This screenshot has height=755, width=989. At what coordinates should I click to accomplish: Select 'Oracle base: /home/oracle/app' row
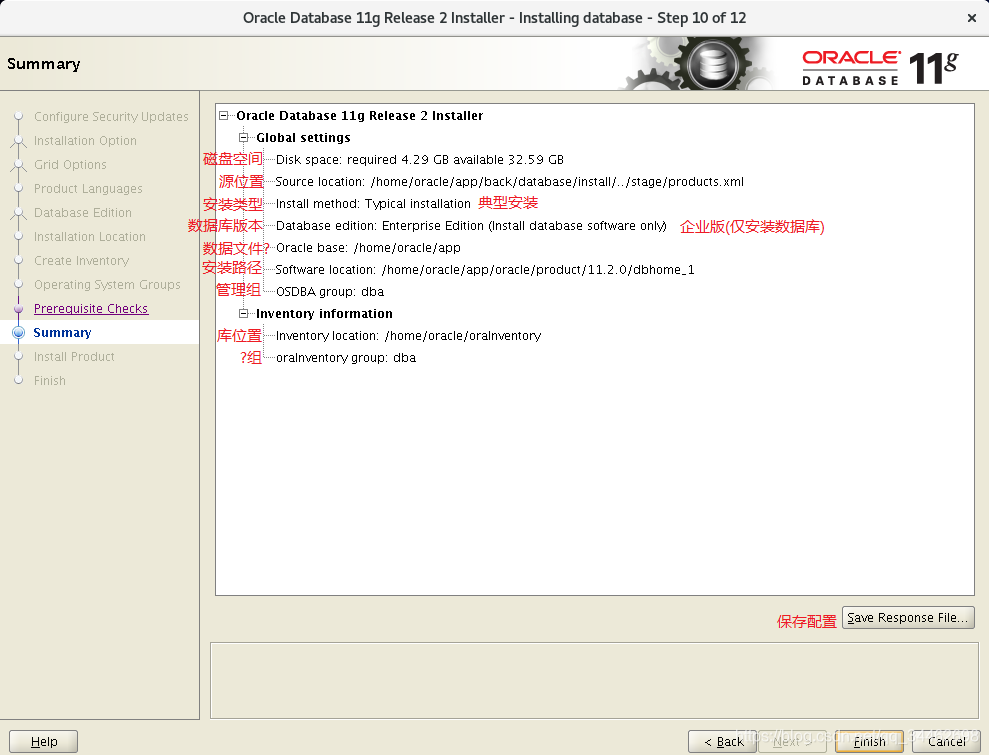(x=368, y=248)
